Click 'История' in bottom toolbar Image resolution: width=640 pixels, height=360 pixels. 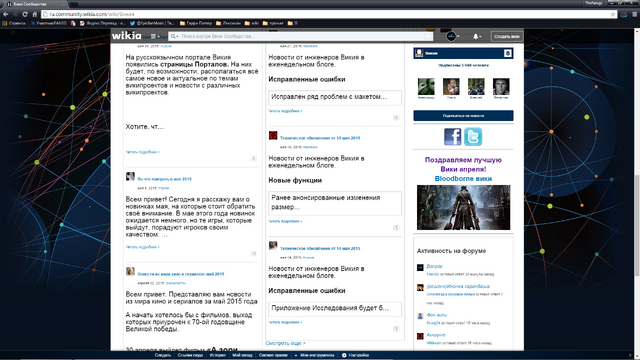pyautogui.click(x=218, y=355)
